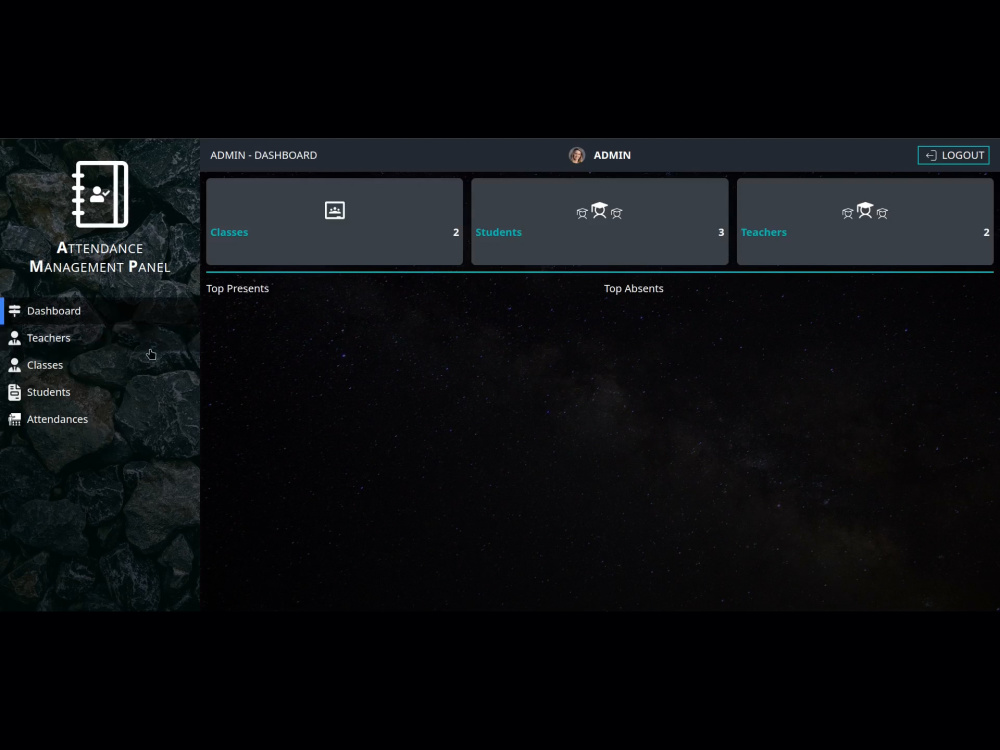Viewport: 1000px width, 750px height.
Task: Open the Attendances sidebar section
Action: pyautogui.click(x=100, y=419)
